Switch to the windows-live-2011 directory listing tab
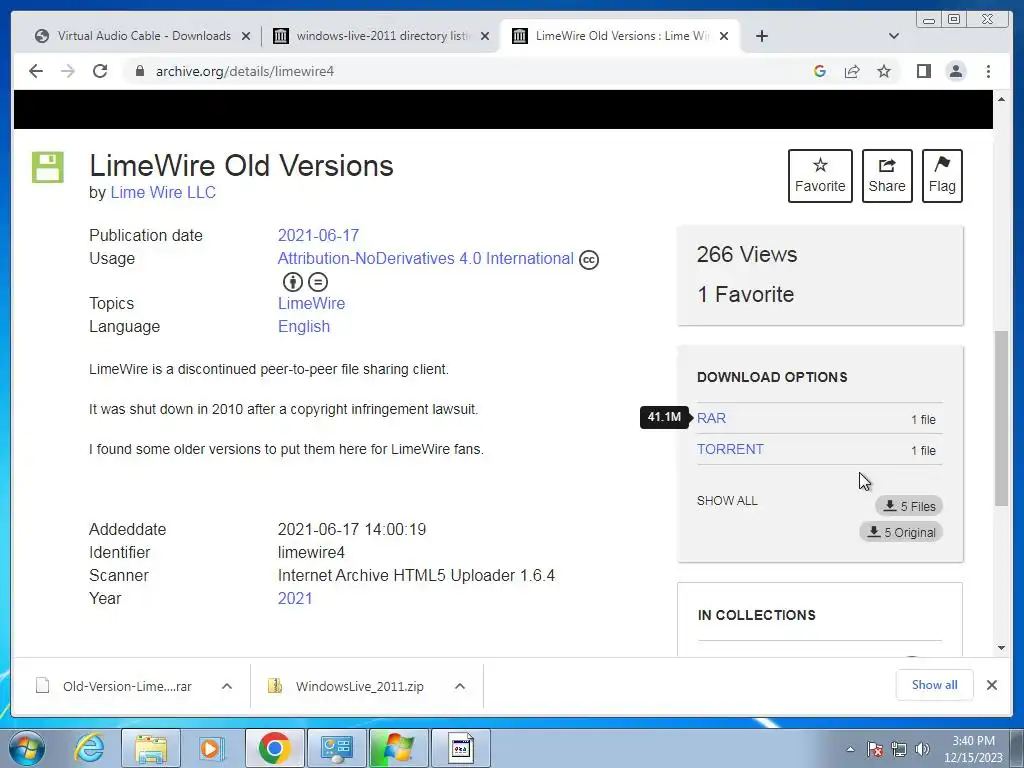The width and height of the screenshot is (1024, 768). 374,36
